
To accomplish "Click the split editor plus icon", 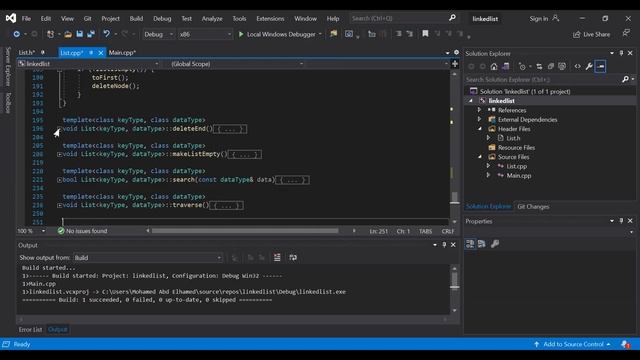I will click(455, 64).
